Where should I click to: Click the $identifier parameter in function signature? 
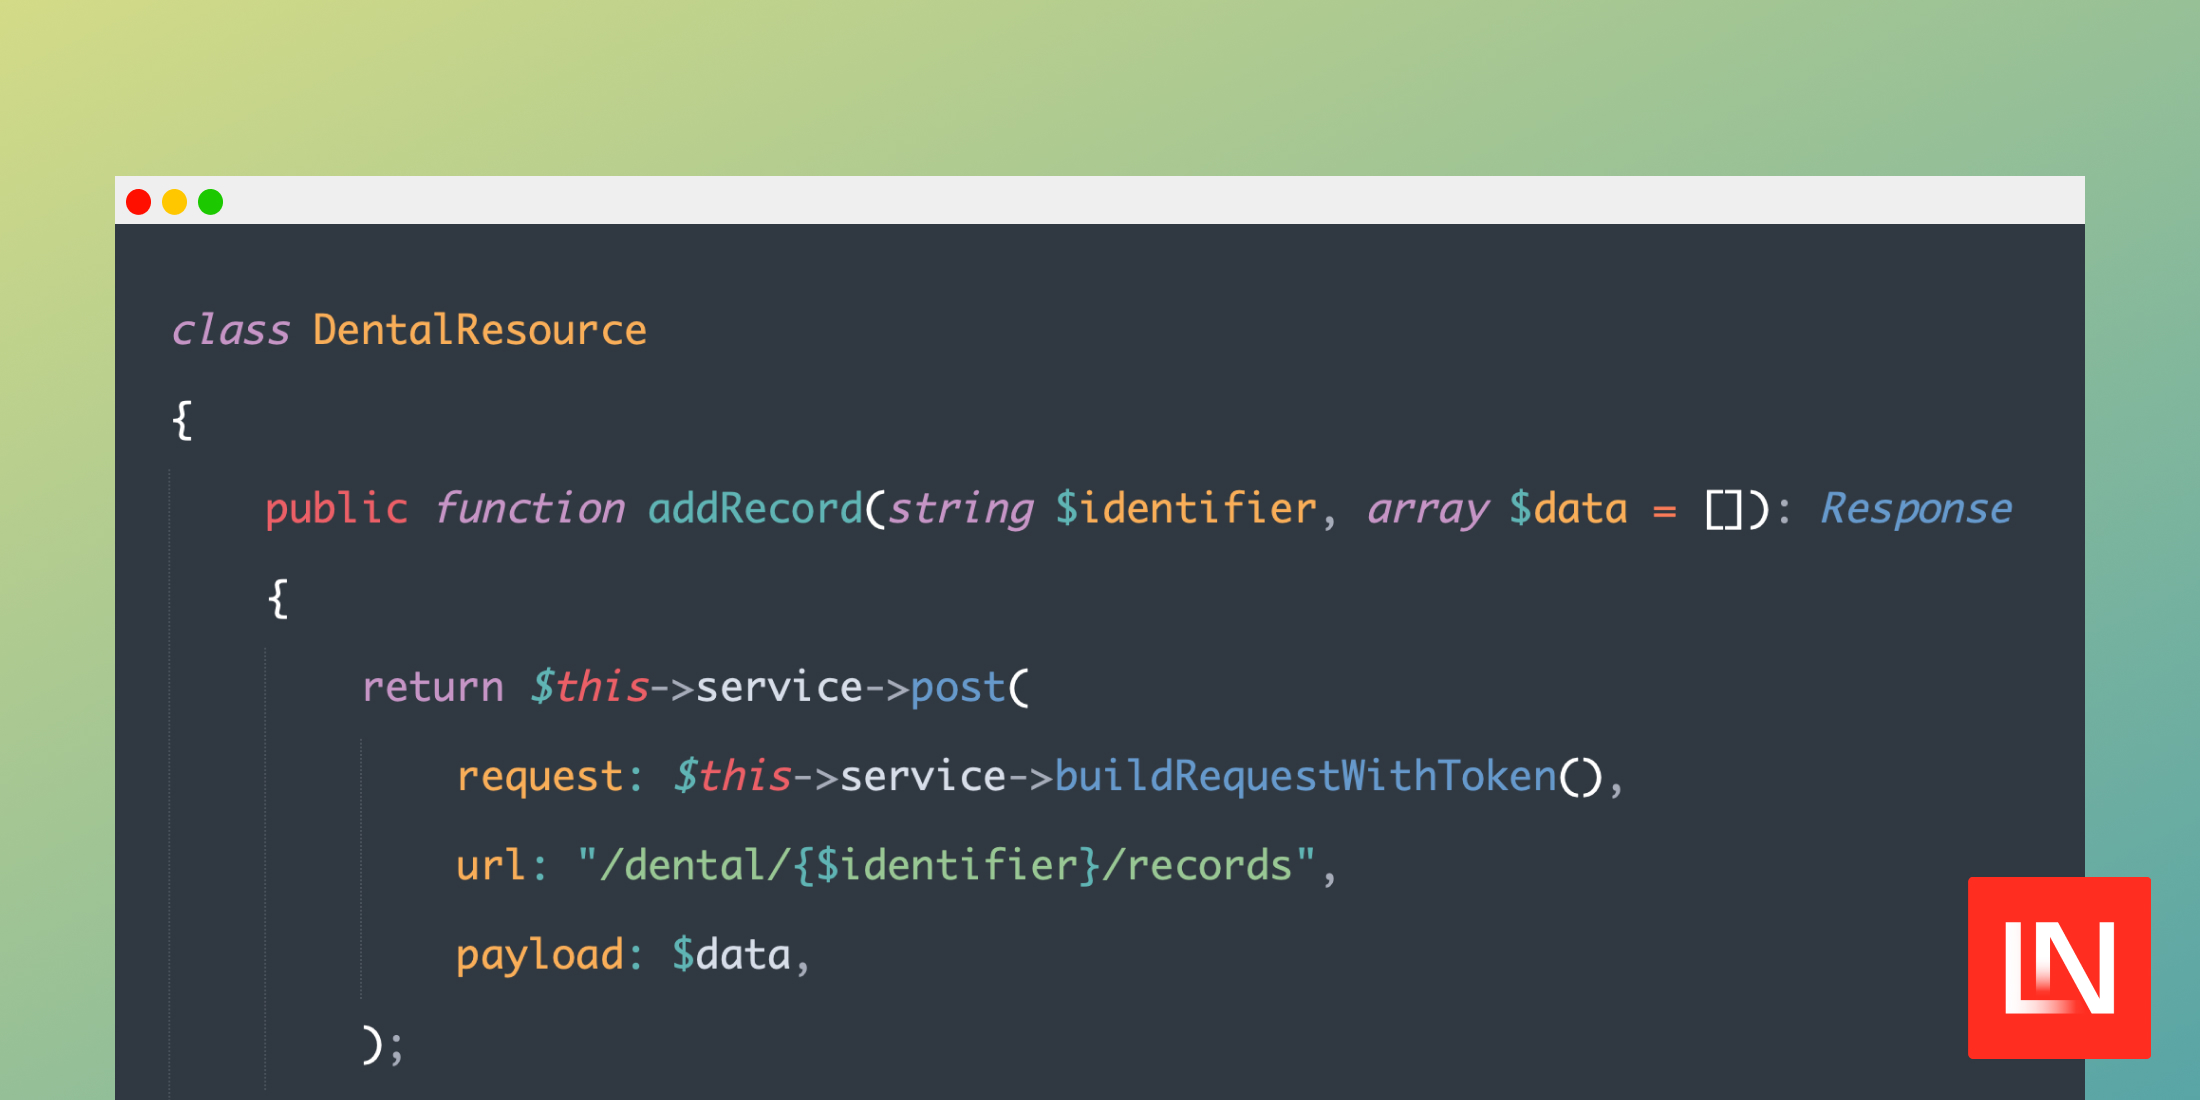1187,508
